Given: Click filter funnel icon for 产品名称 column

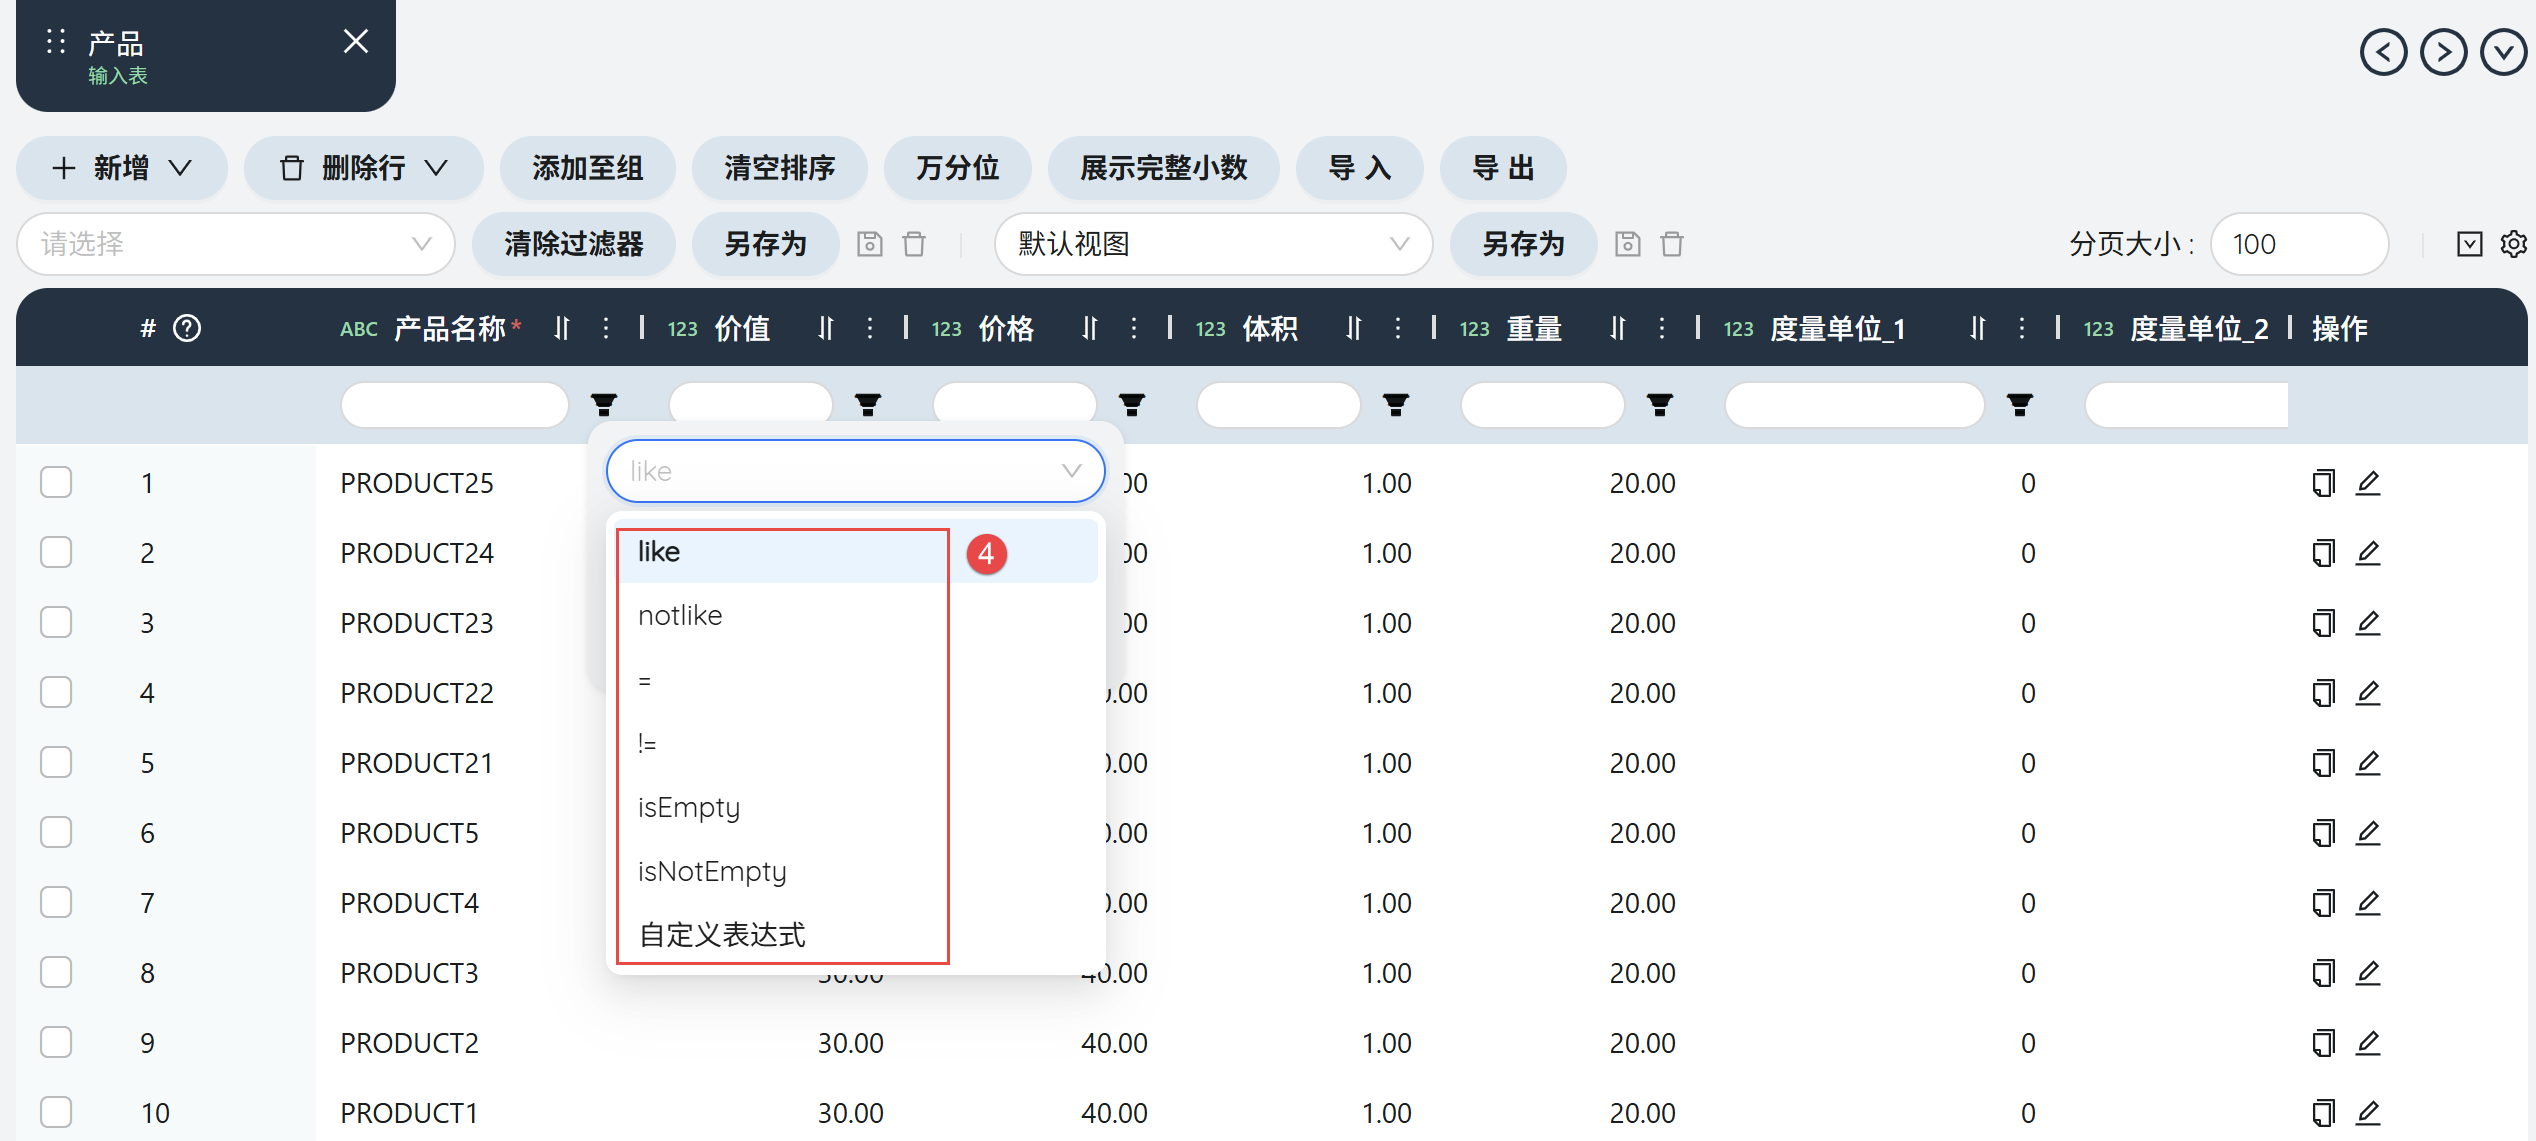Looking at the screenshot, I should pyautogui.click(x=604, y=405).
